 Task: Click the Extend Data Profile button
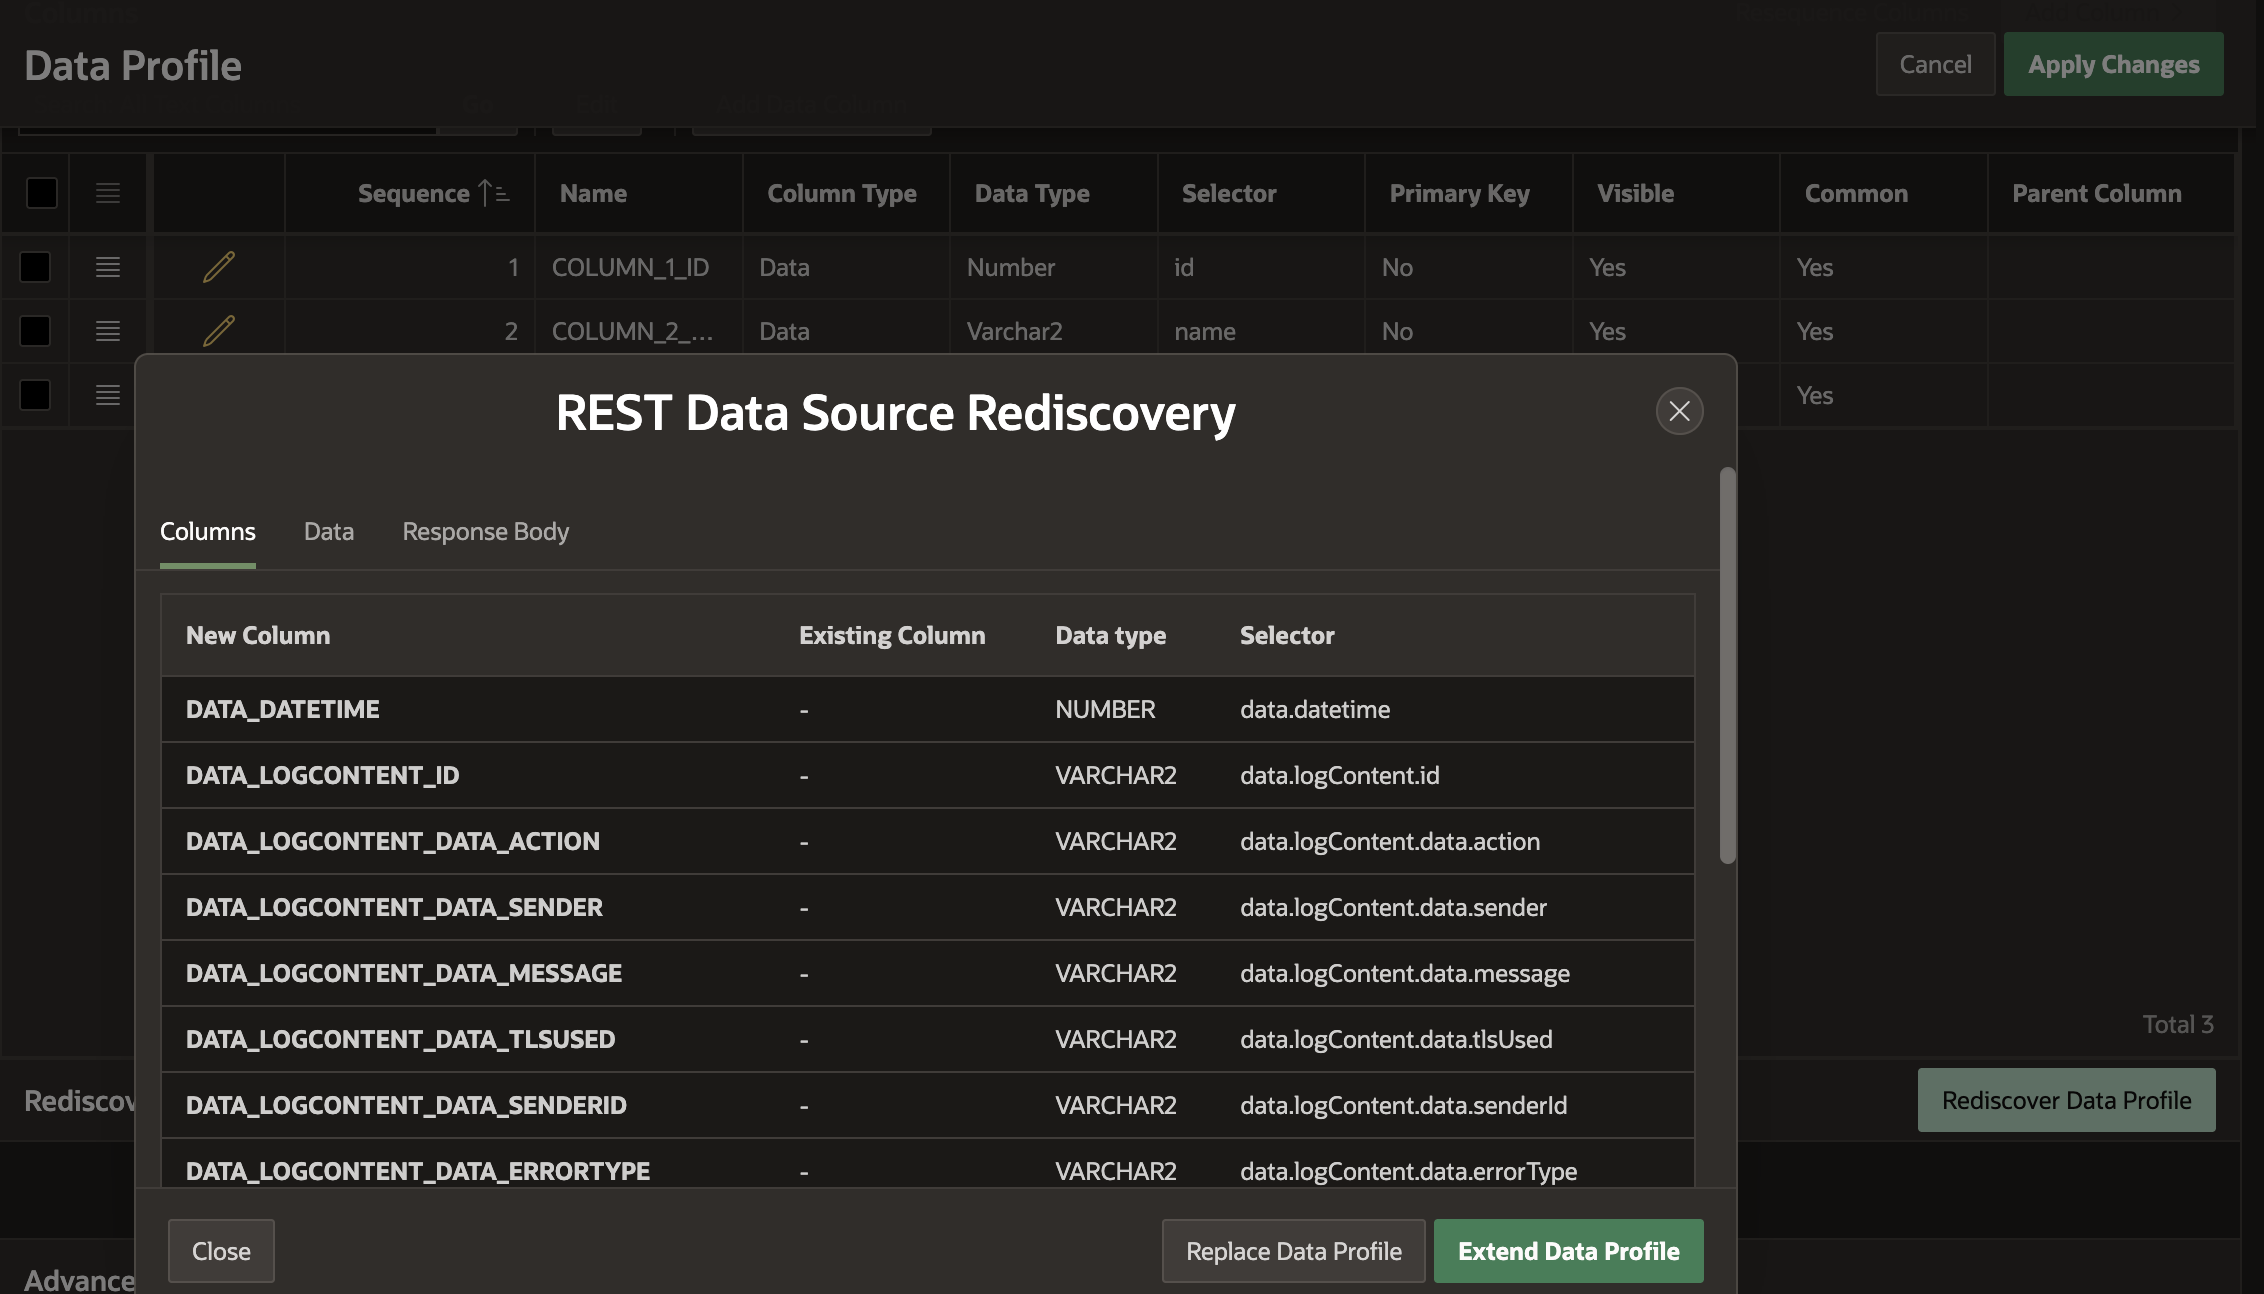click(x=1567, y=1250)
